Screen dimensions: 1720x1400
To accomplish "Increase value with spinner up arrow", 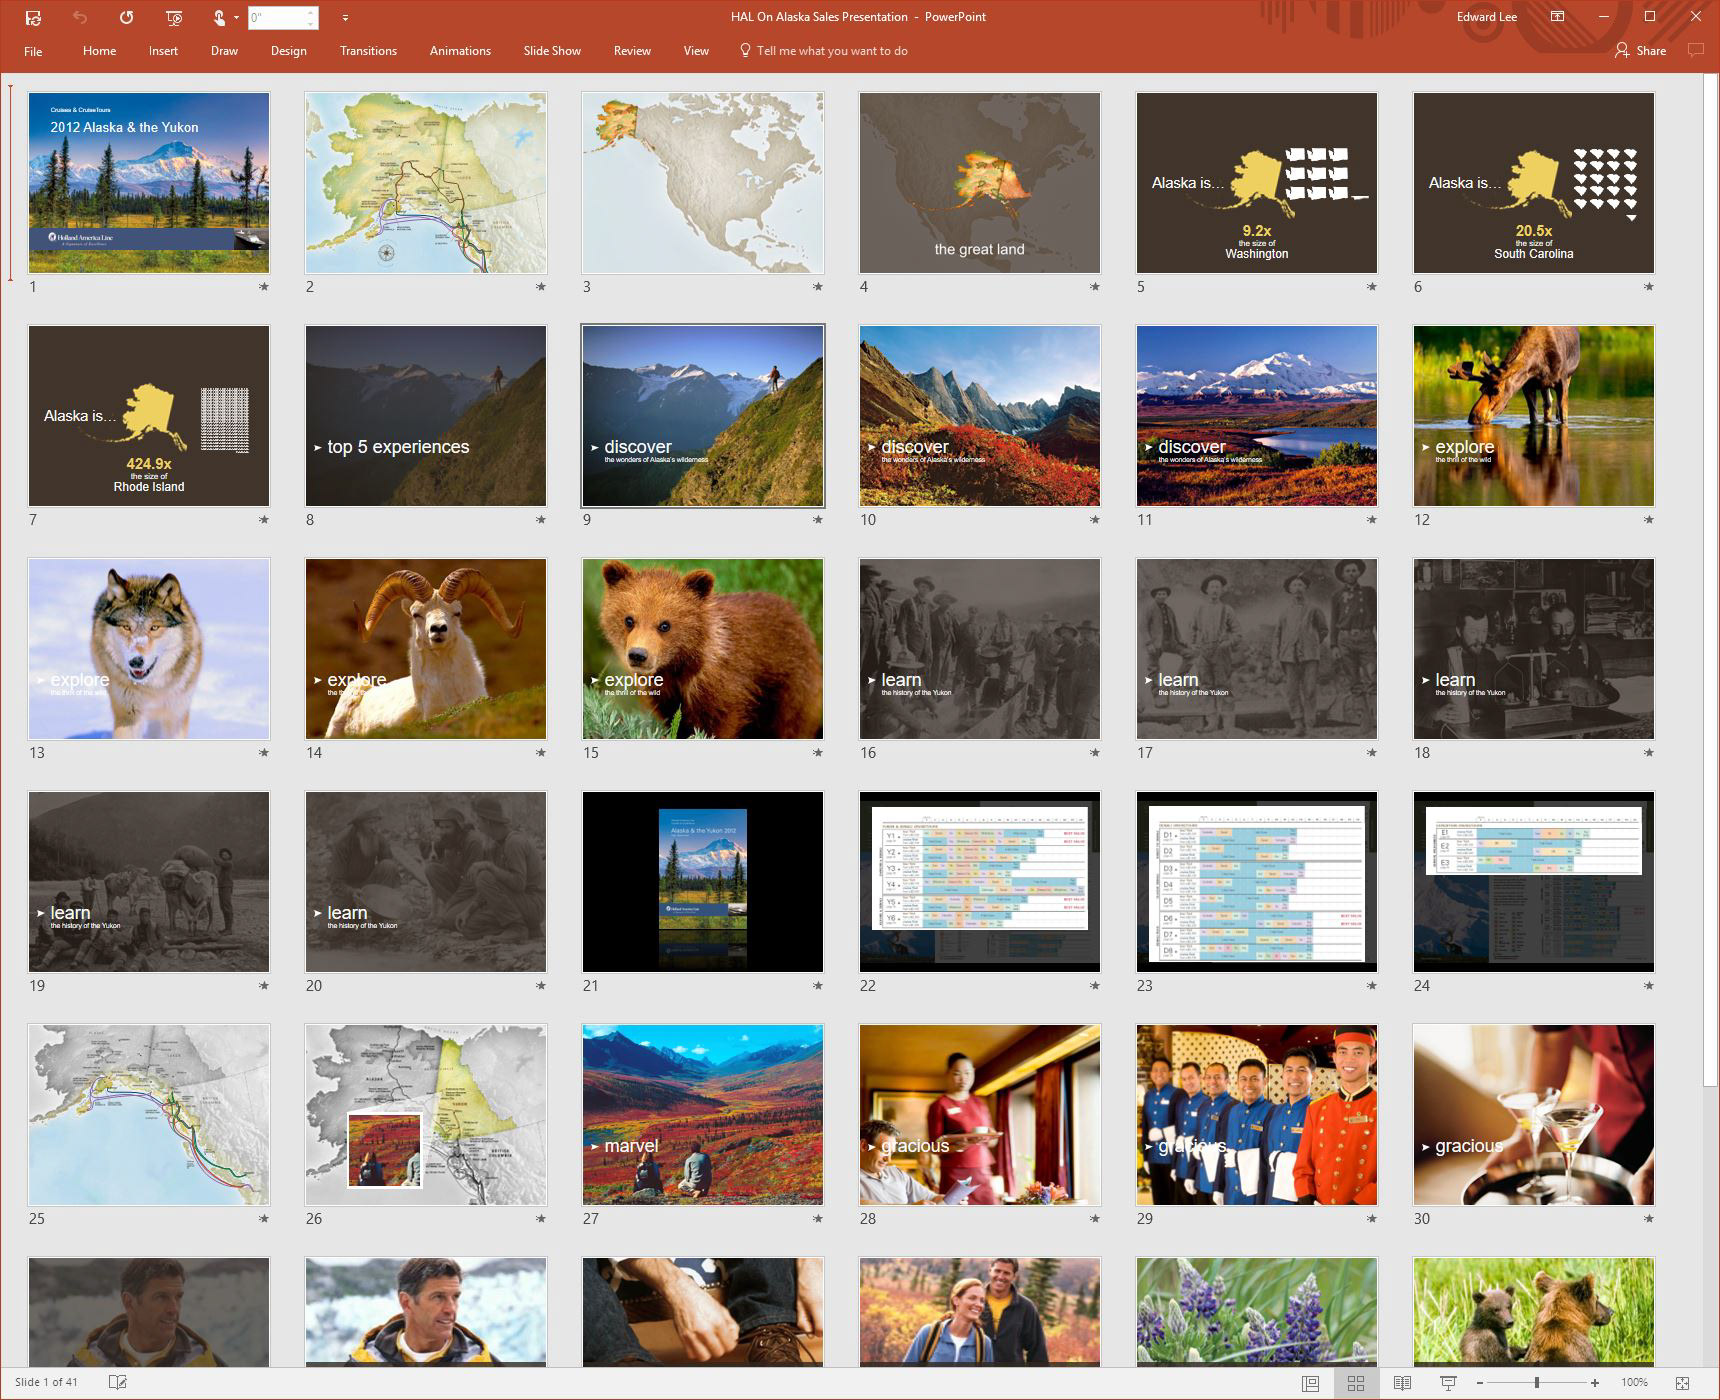I will pos(311,12).
